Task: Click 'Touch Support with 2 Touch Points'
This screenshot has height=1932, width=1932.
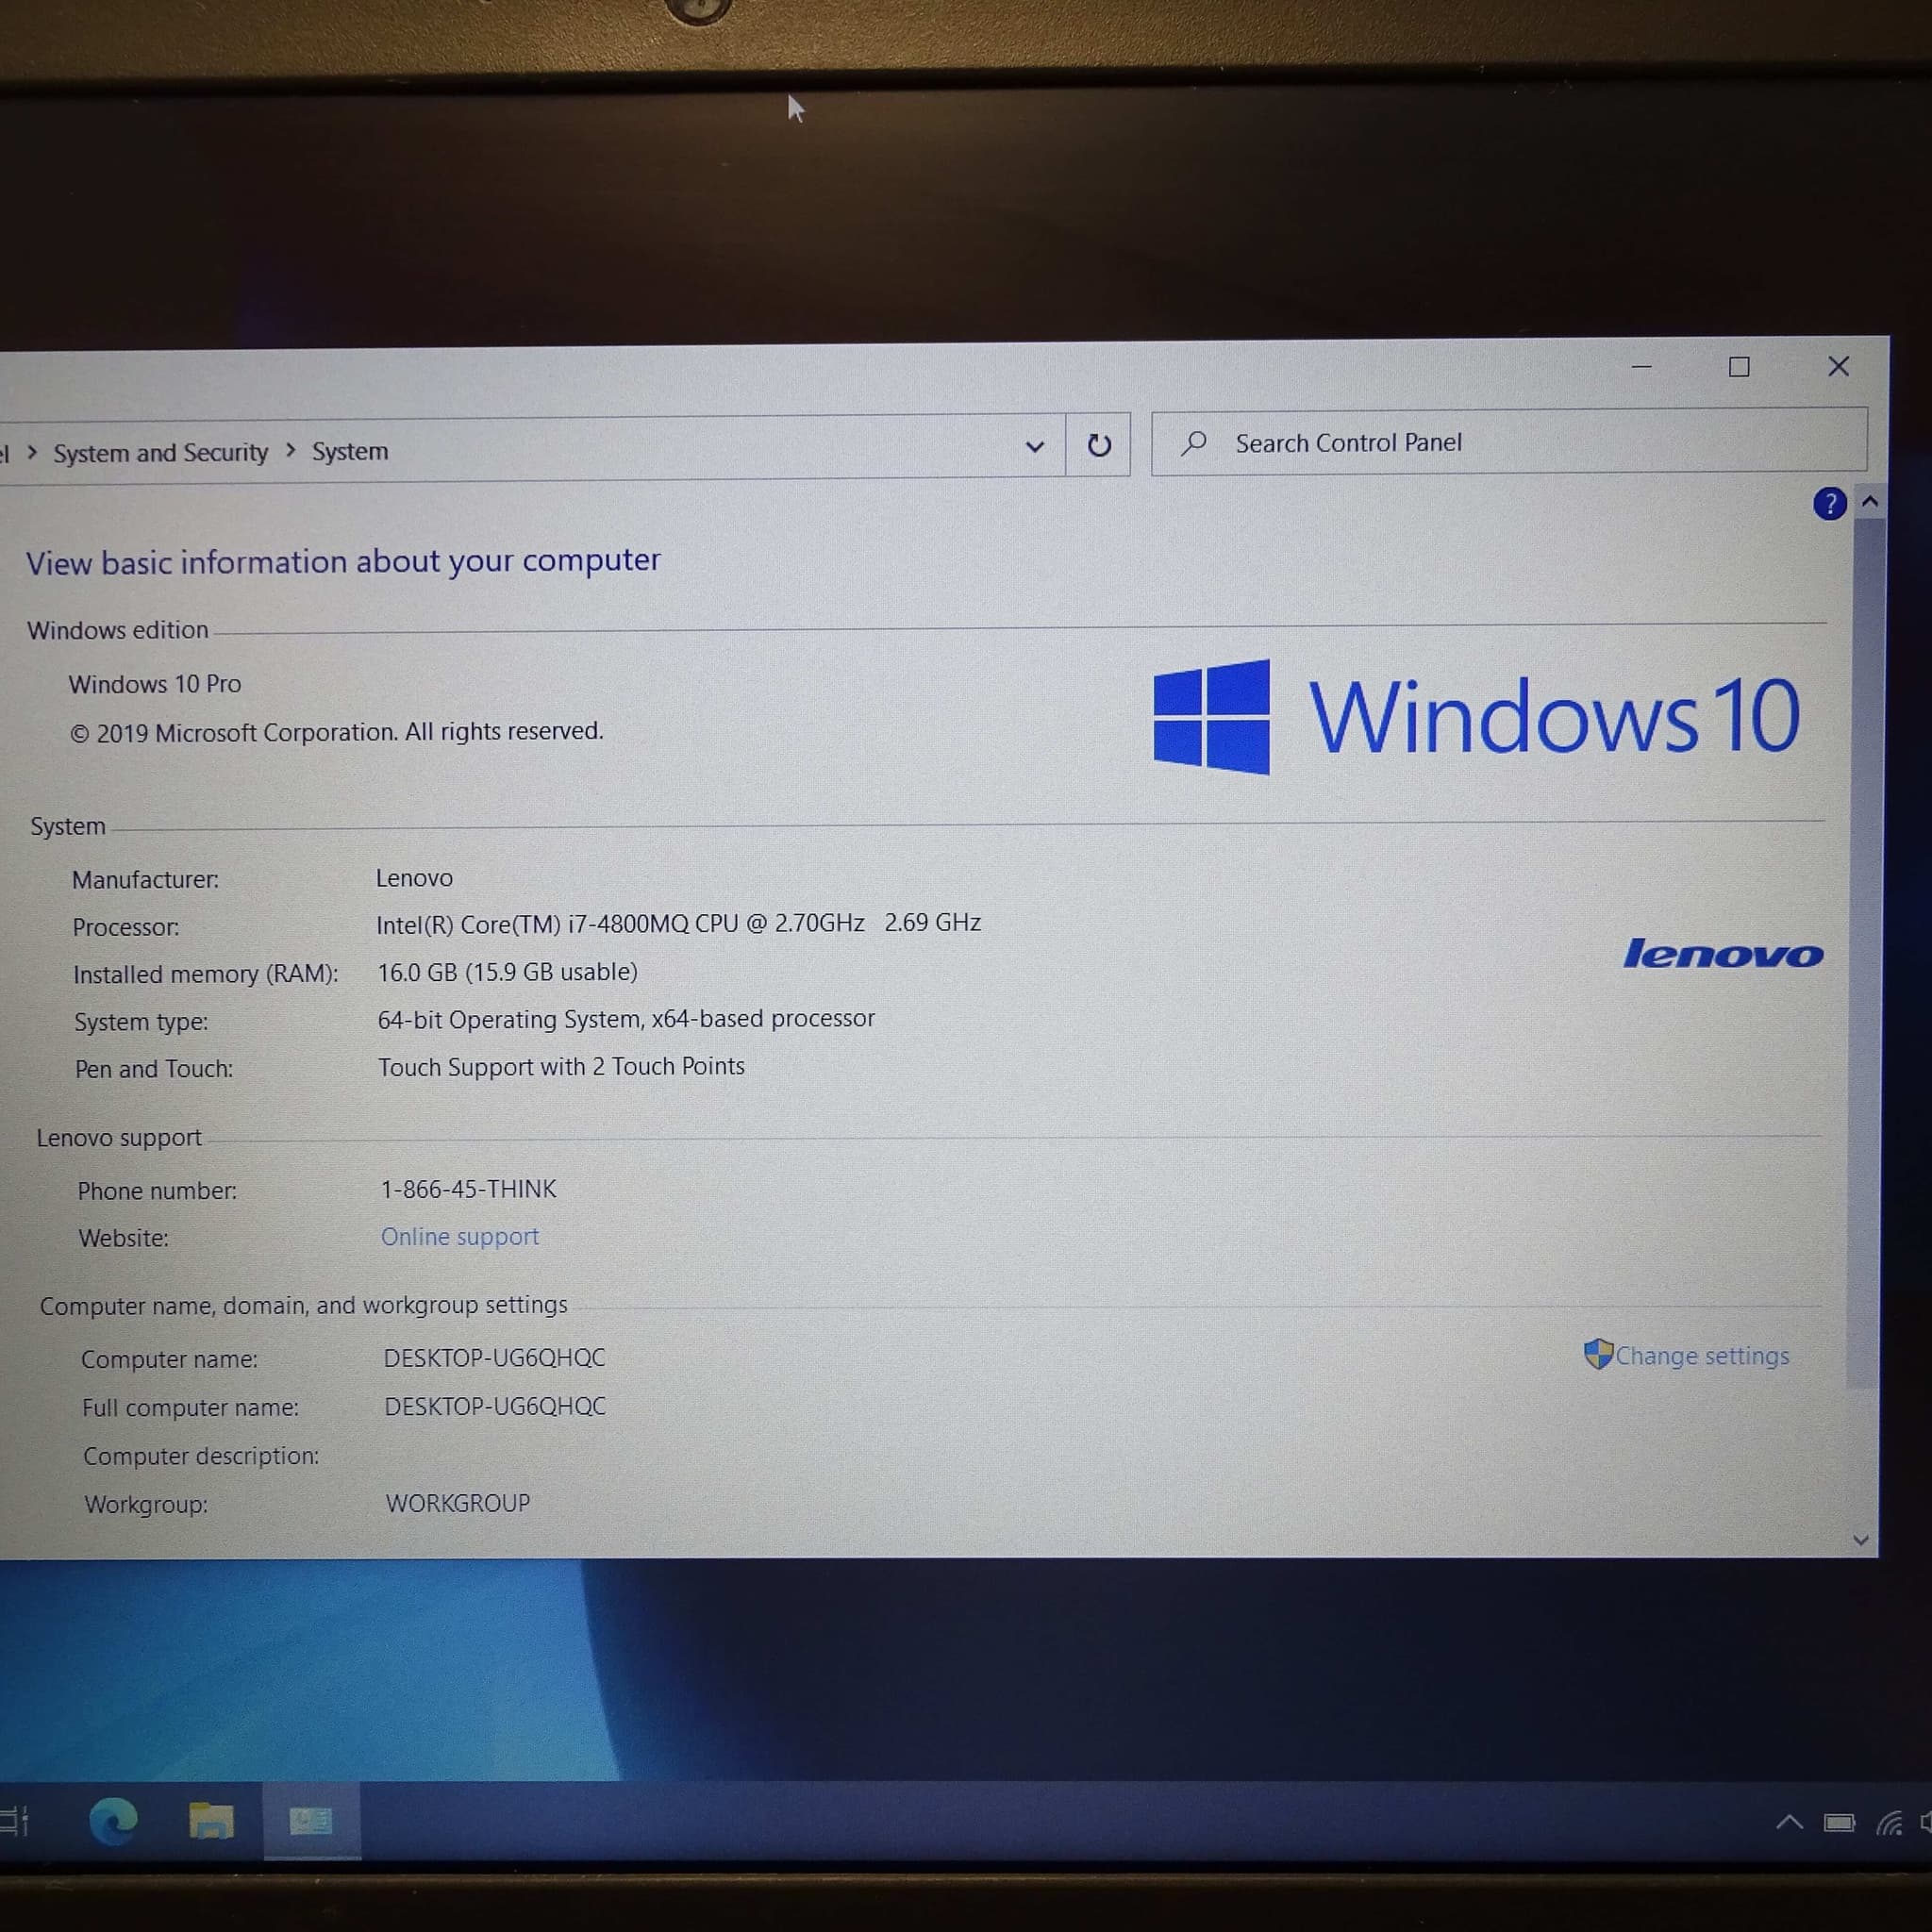Action: pos(561,1067)
